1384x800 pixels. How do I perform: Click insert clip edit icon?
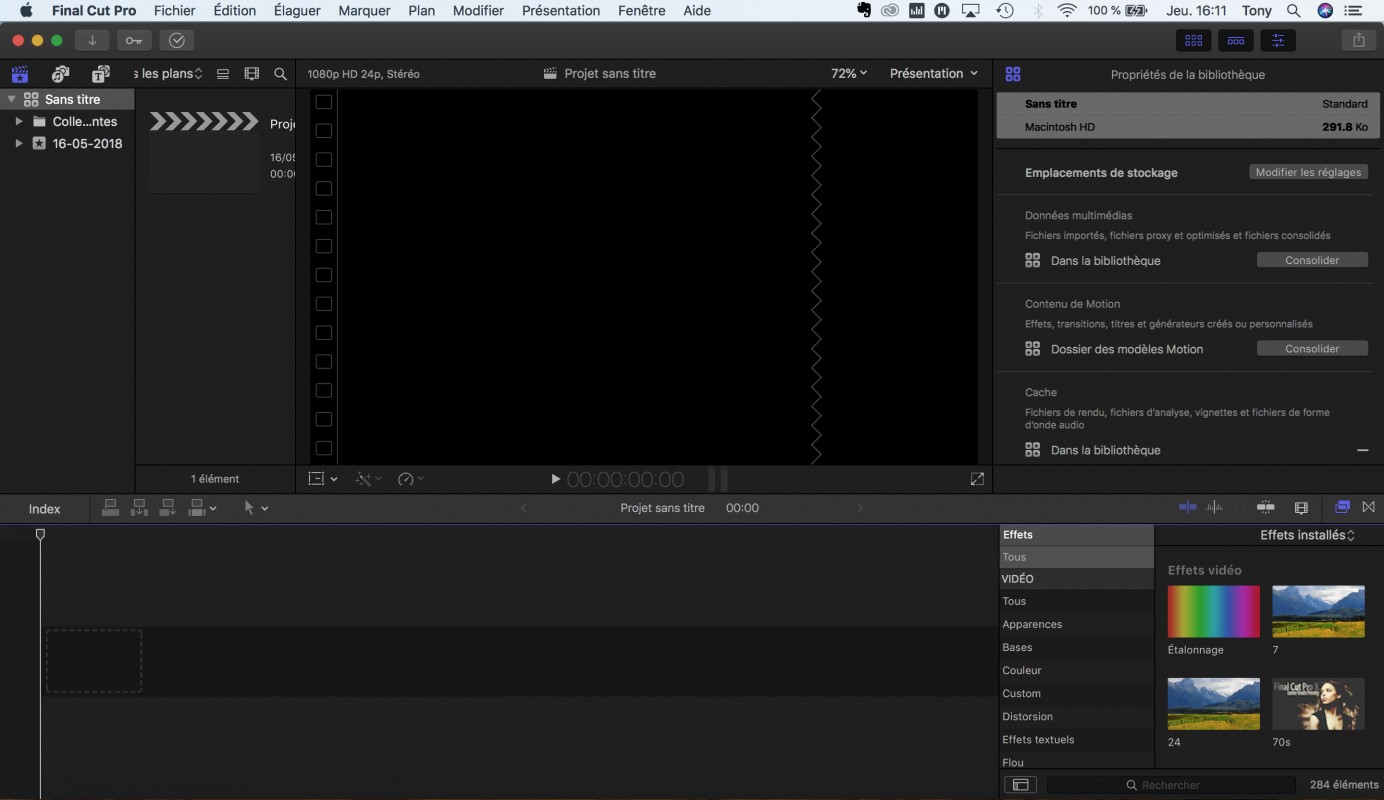tap(139, 508)
